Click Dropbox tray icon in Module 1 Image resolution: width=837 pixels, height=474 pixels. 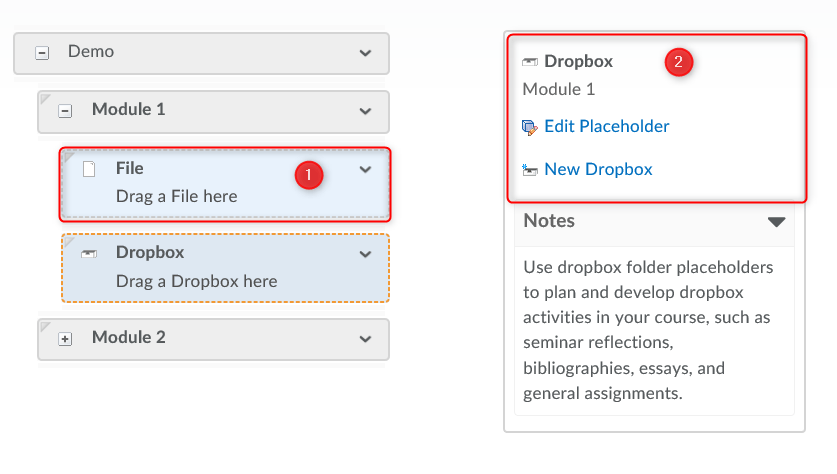pyautogui.click(x=89, y=254)
